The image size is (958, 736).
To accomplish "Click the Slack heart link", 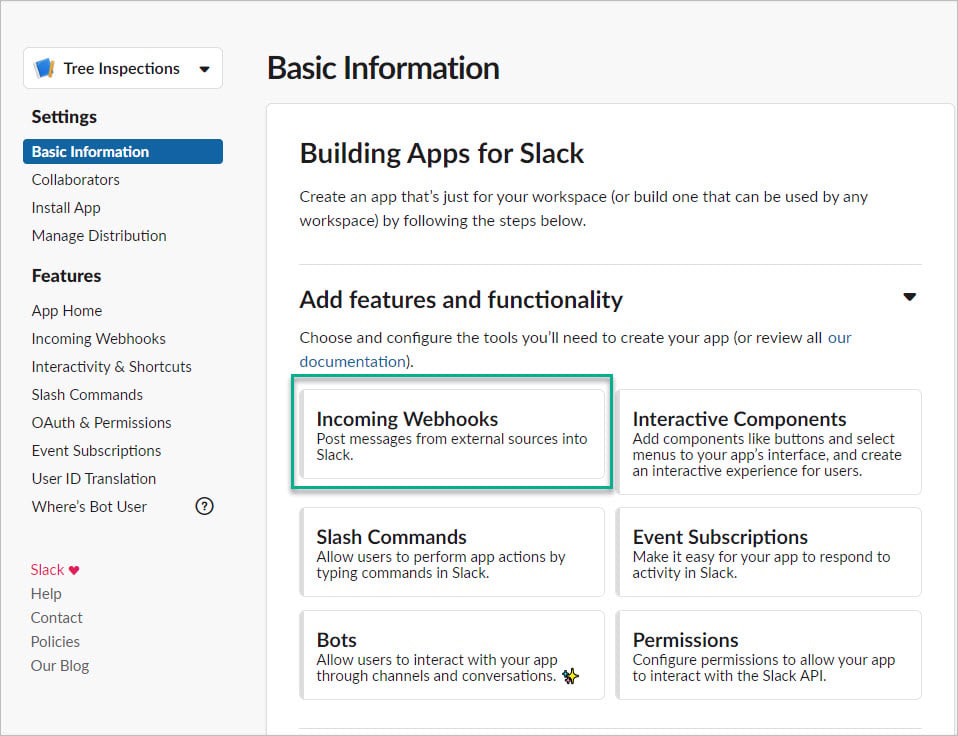I will (x=55, y=570).
